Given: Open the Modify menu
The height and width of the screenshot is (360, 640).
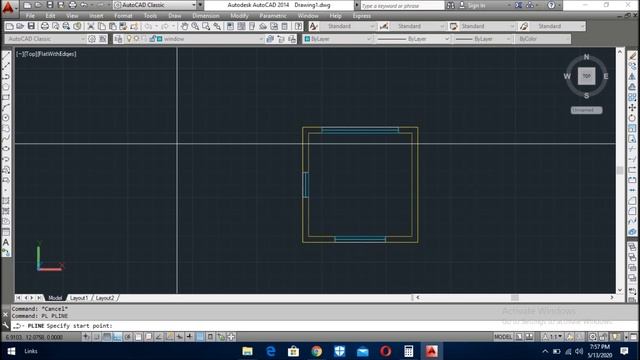Looking at the screenshot, I should click(239, 16).
